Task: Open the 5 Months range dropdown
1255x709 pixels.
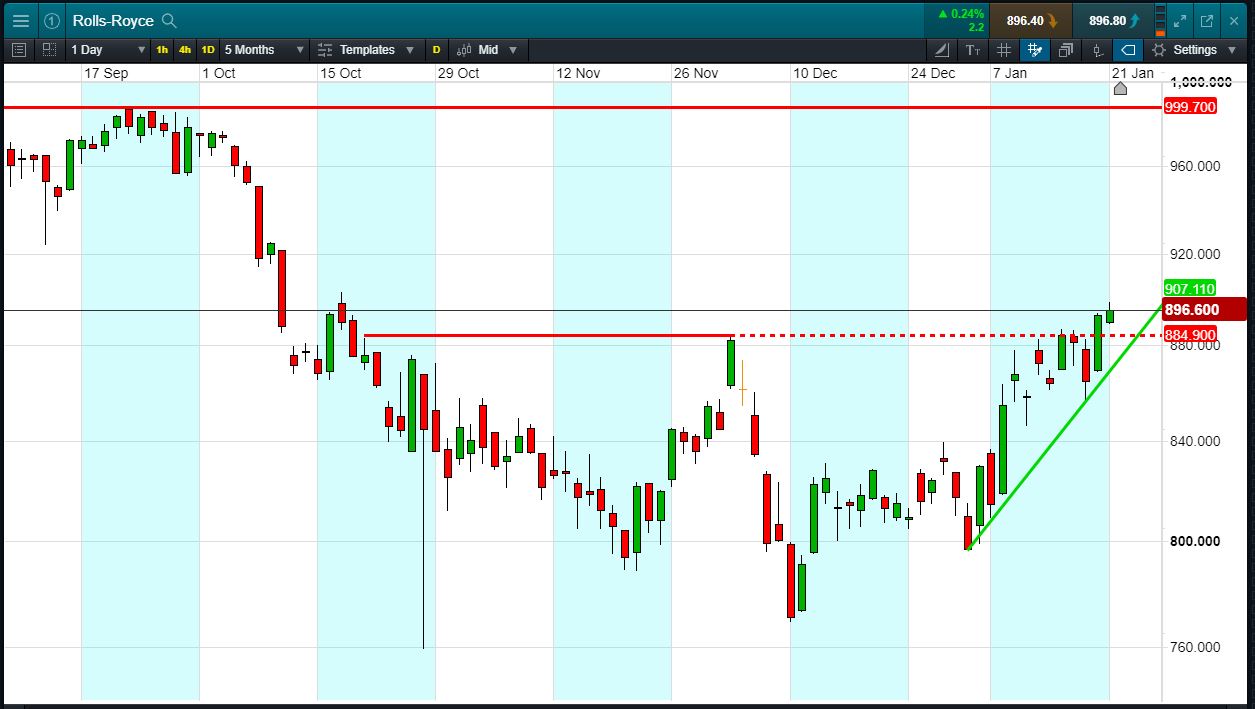Action: pyautogui.click(x=264, y=50)
